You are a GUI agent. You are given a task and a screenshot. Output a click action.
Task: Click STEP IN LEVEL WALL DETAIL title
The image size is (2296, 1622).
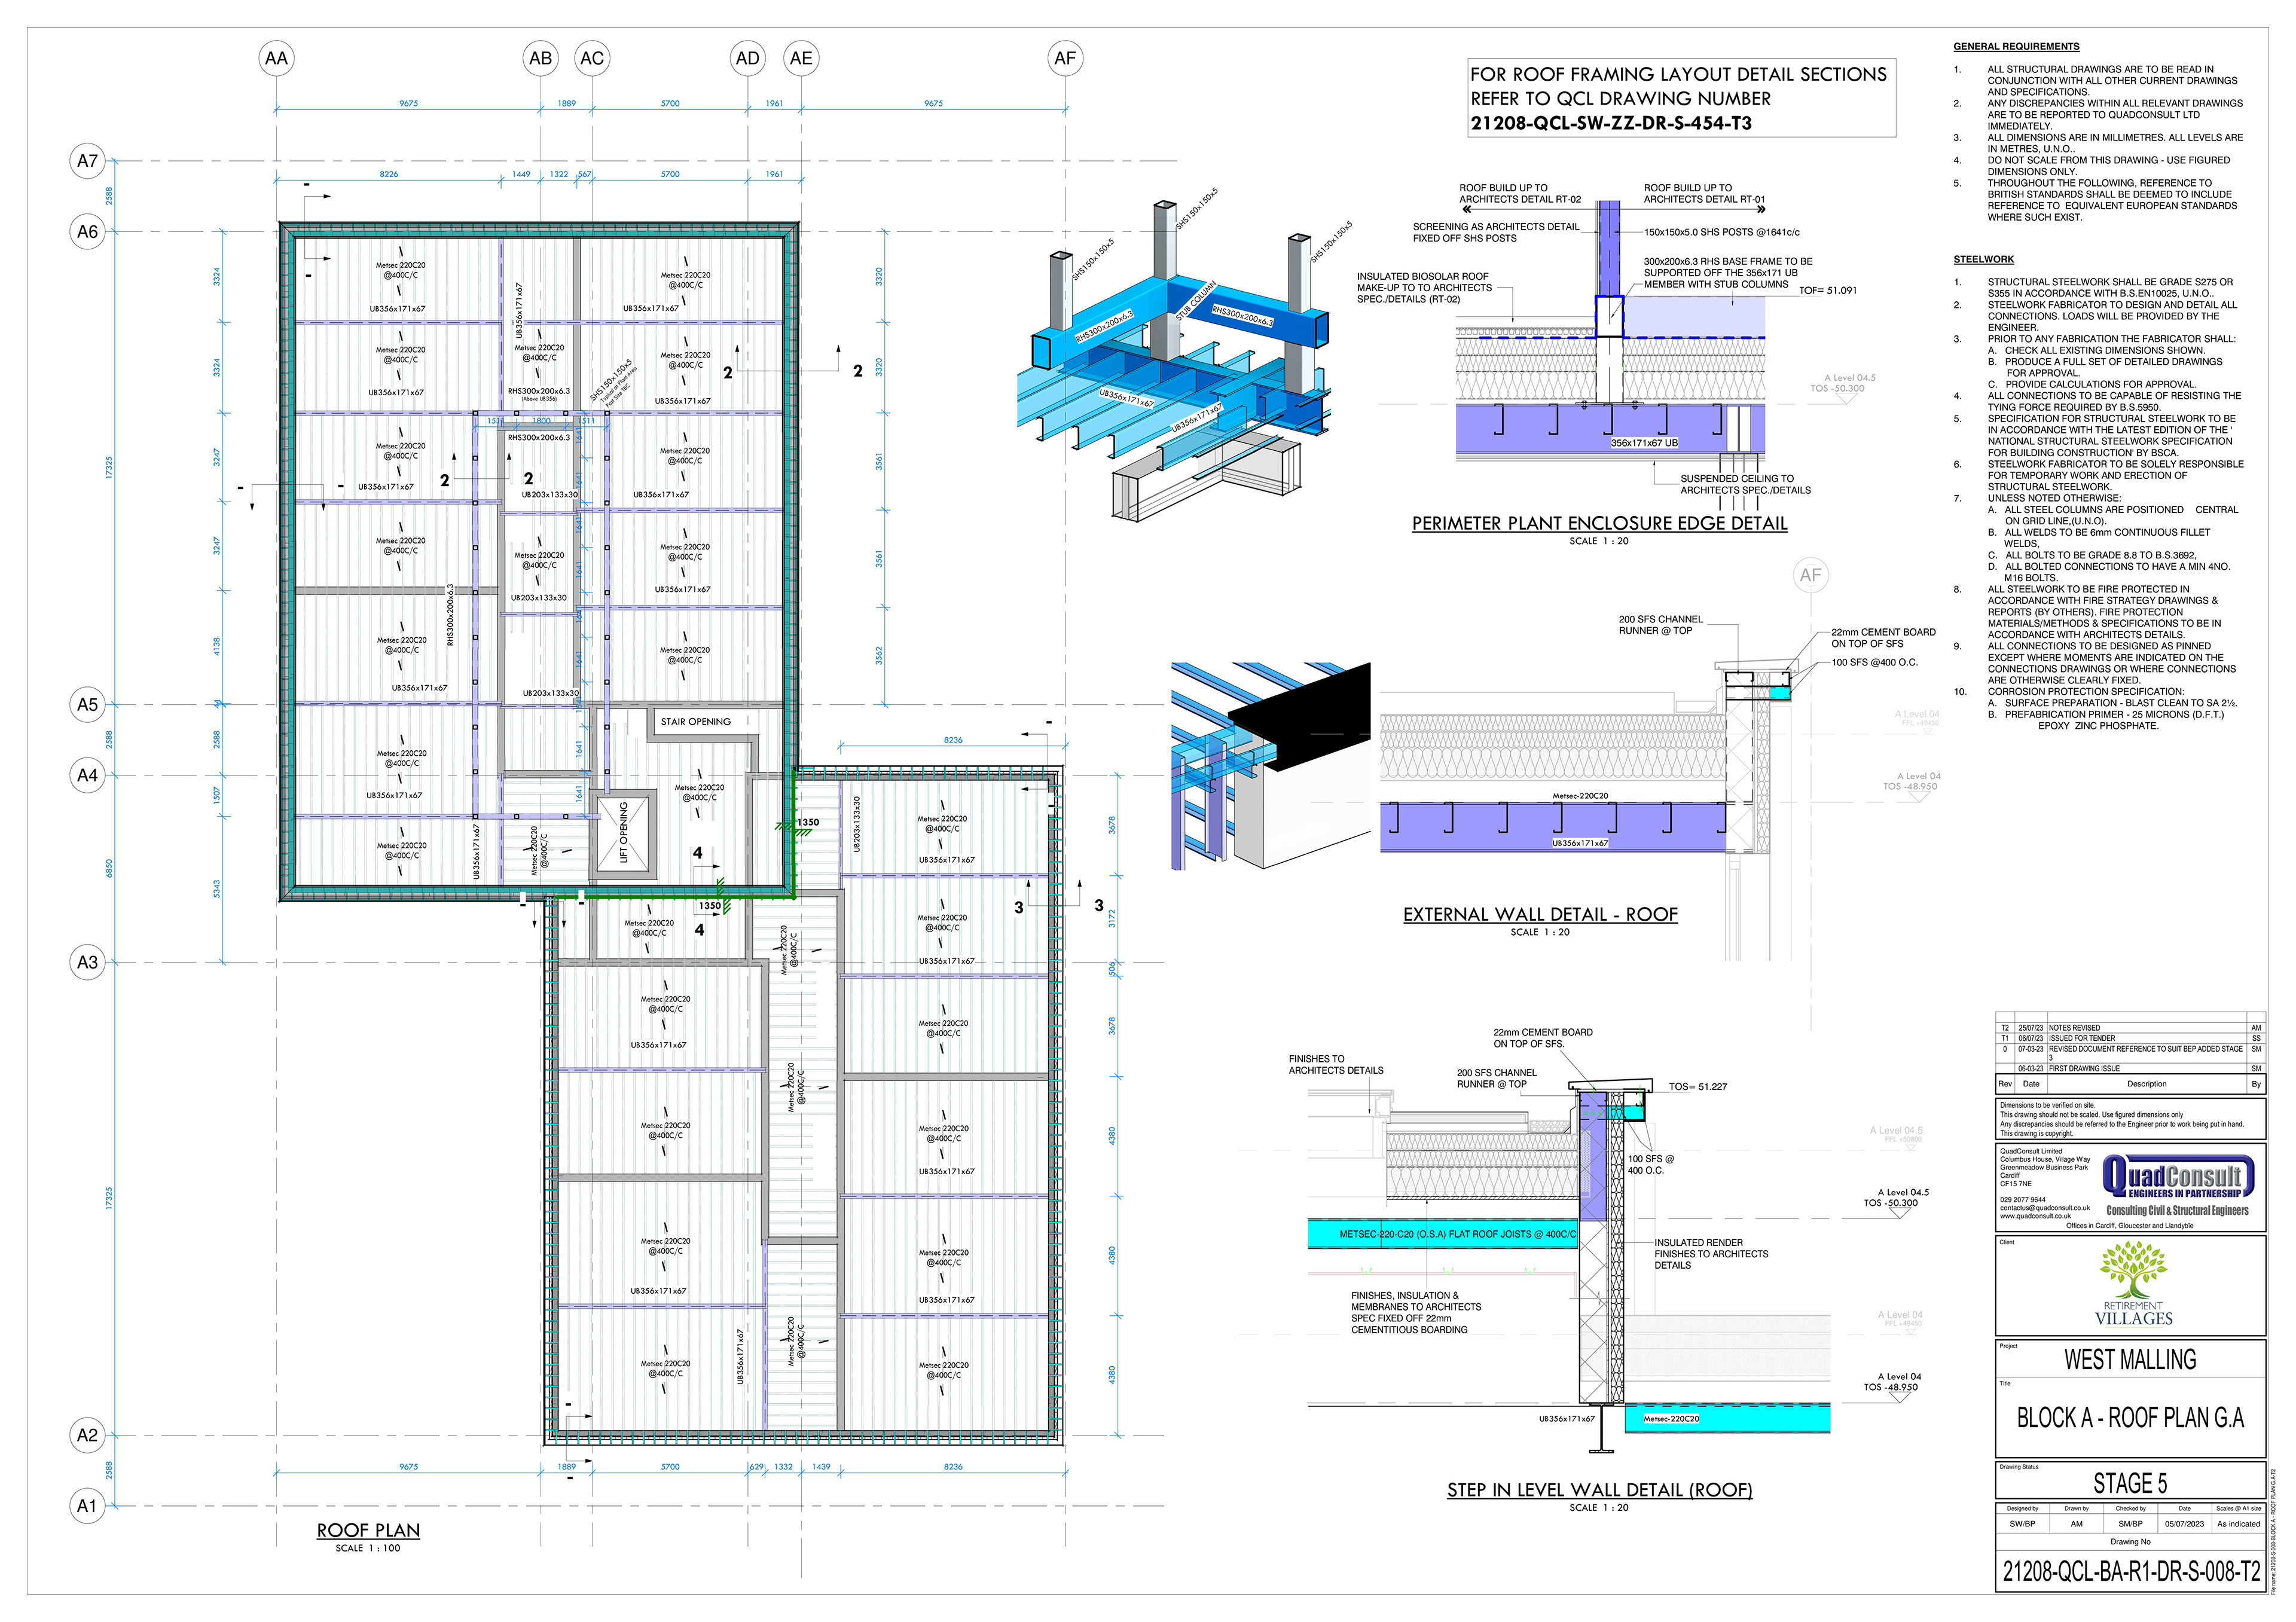(x=1599, y=1490)
